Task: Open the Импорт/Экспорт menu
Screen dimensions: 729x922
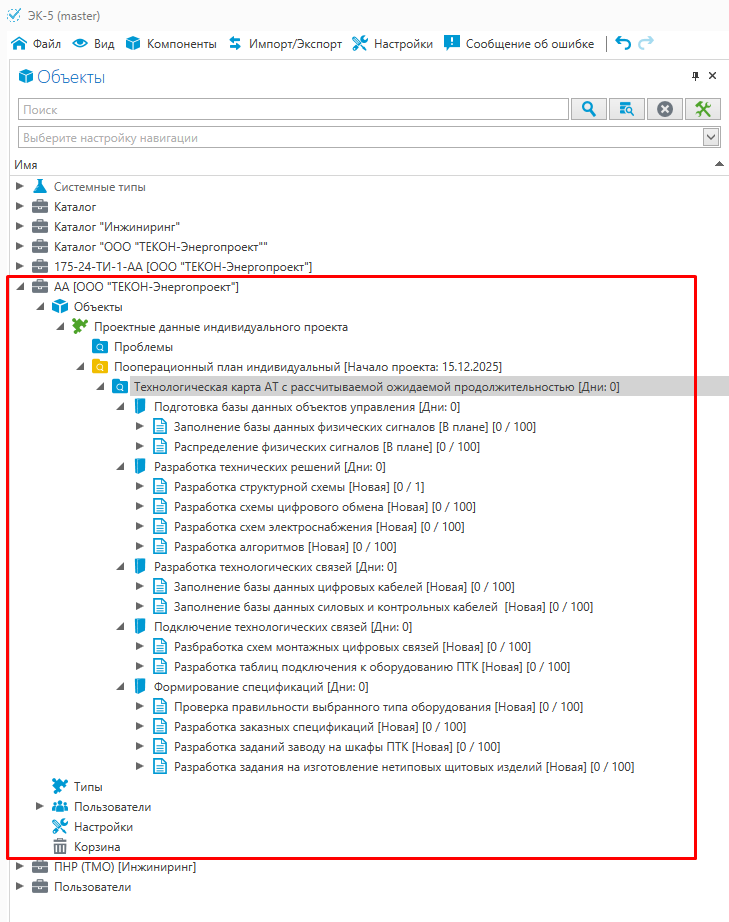Action: tap(285, 44)
